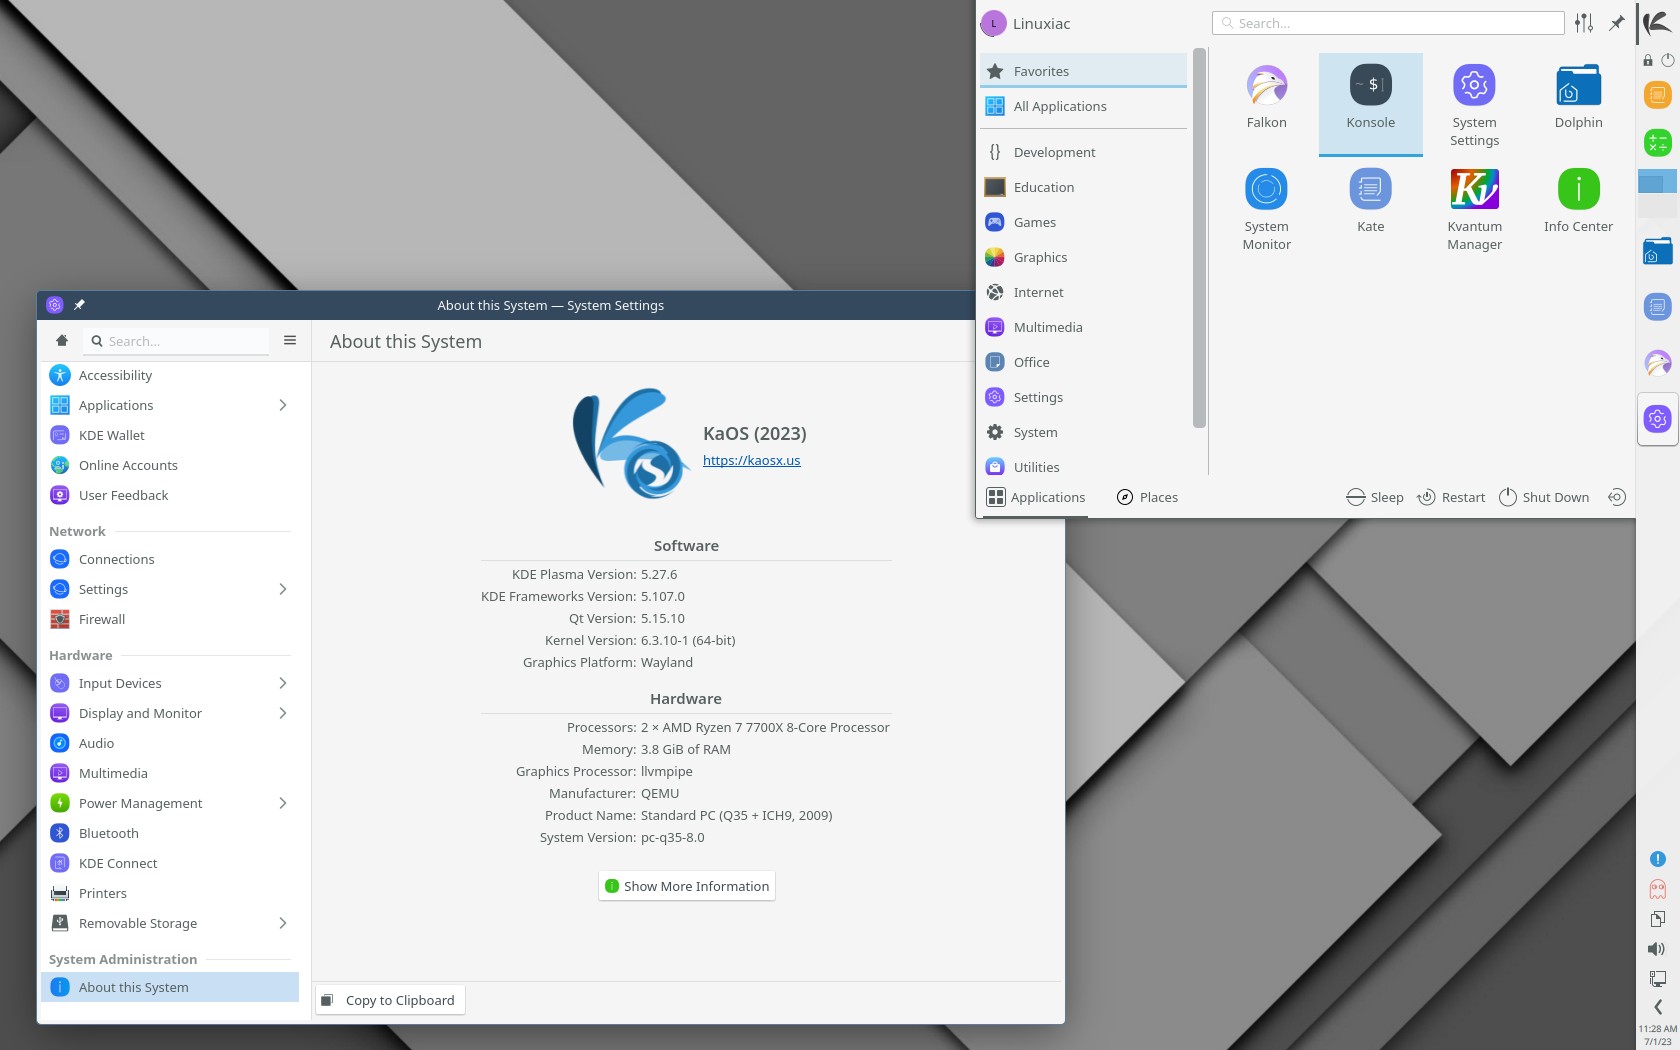Open Development category in launcher
The width and height of the screenshot is (1680, 1050).
(1083, 152)
